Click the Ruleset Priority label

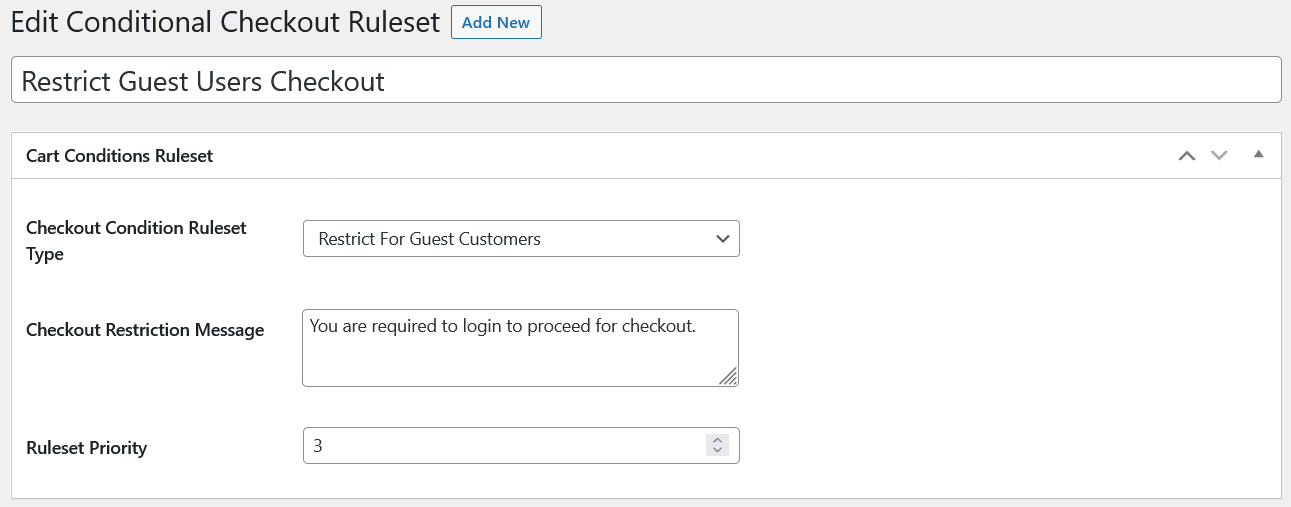click(87, 447)
